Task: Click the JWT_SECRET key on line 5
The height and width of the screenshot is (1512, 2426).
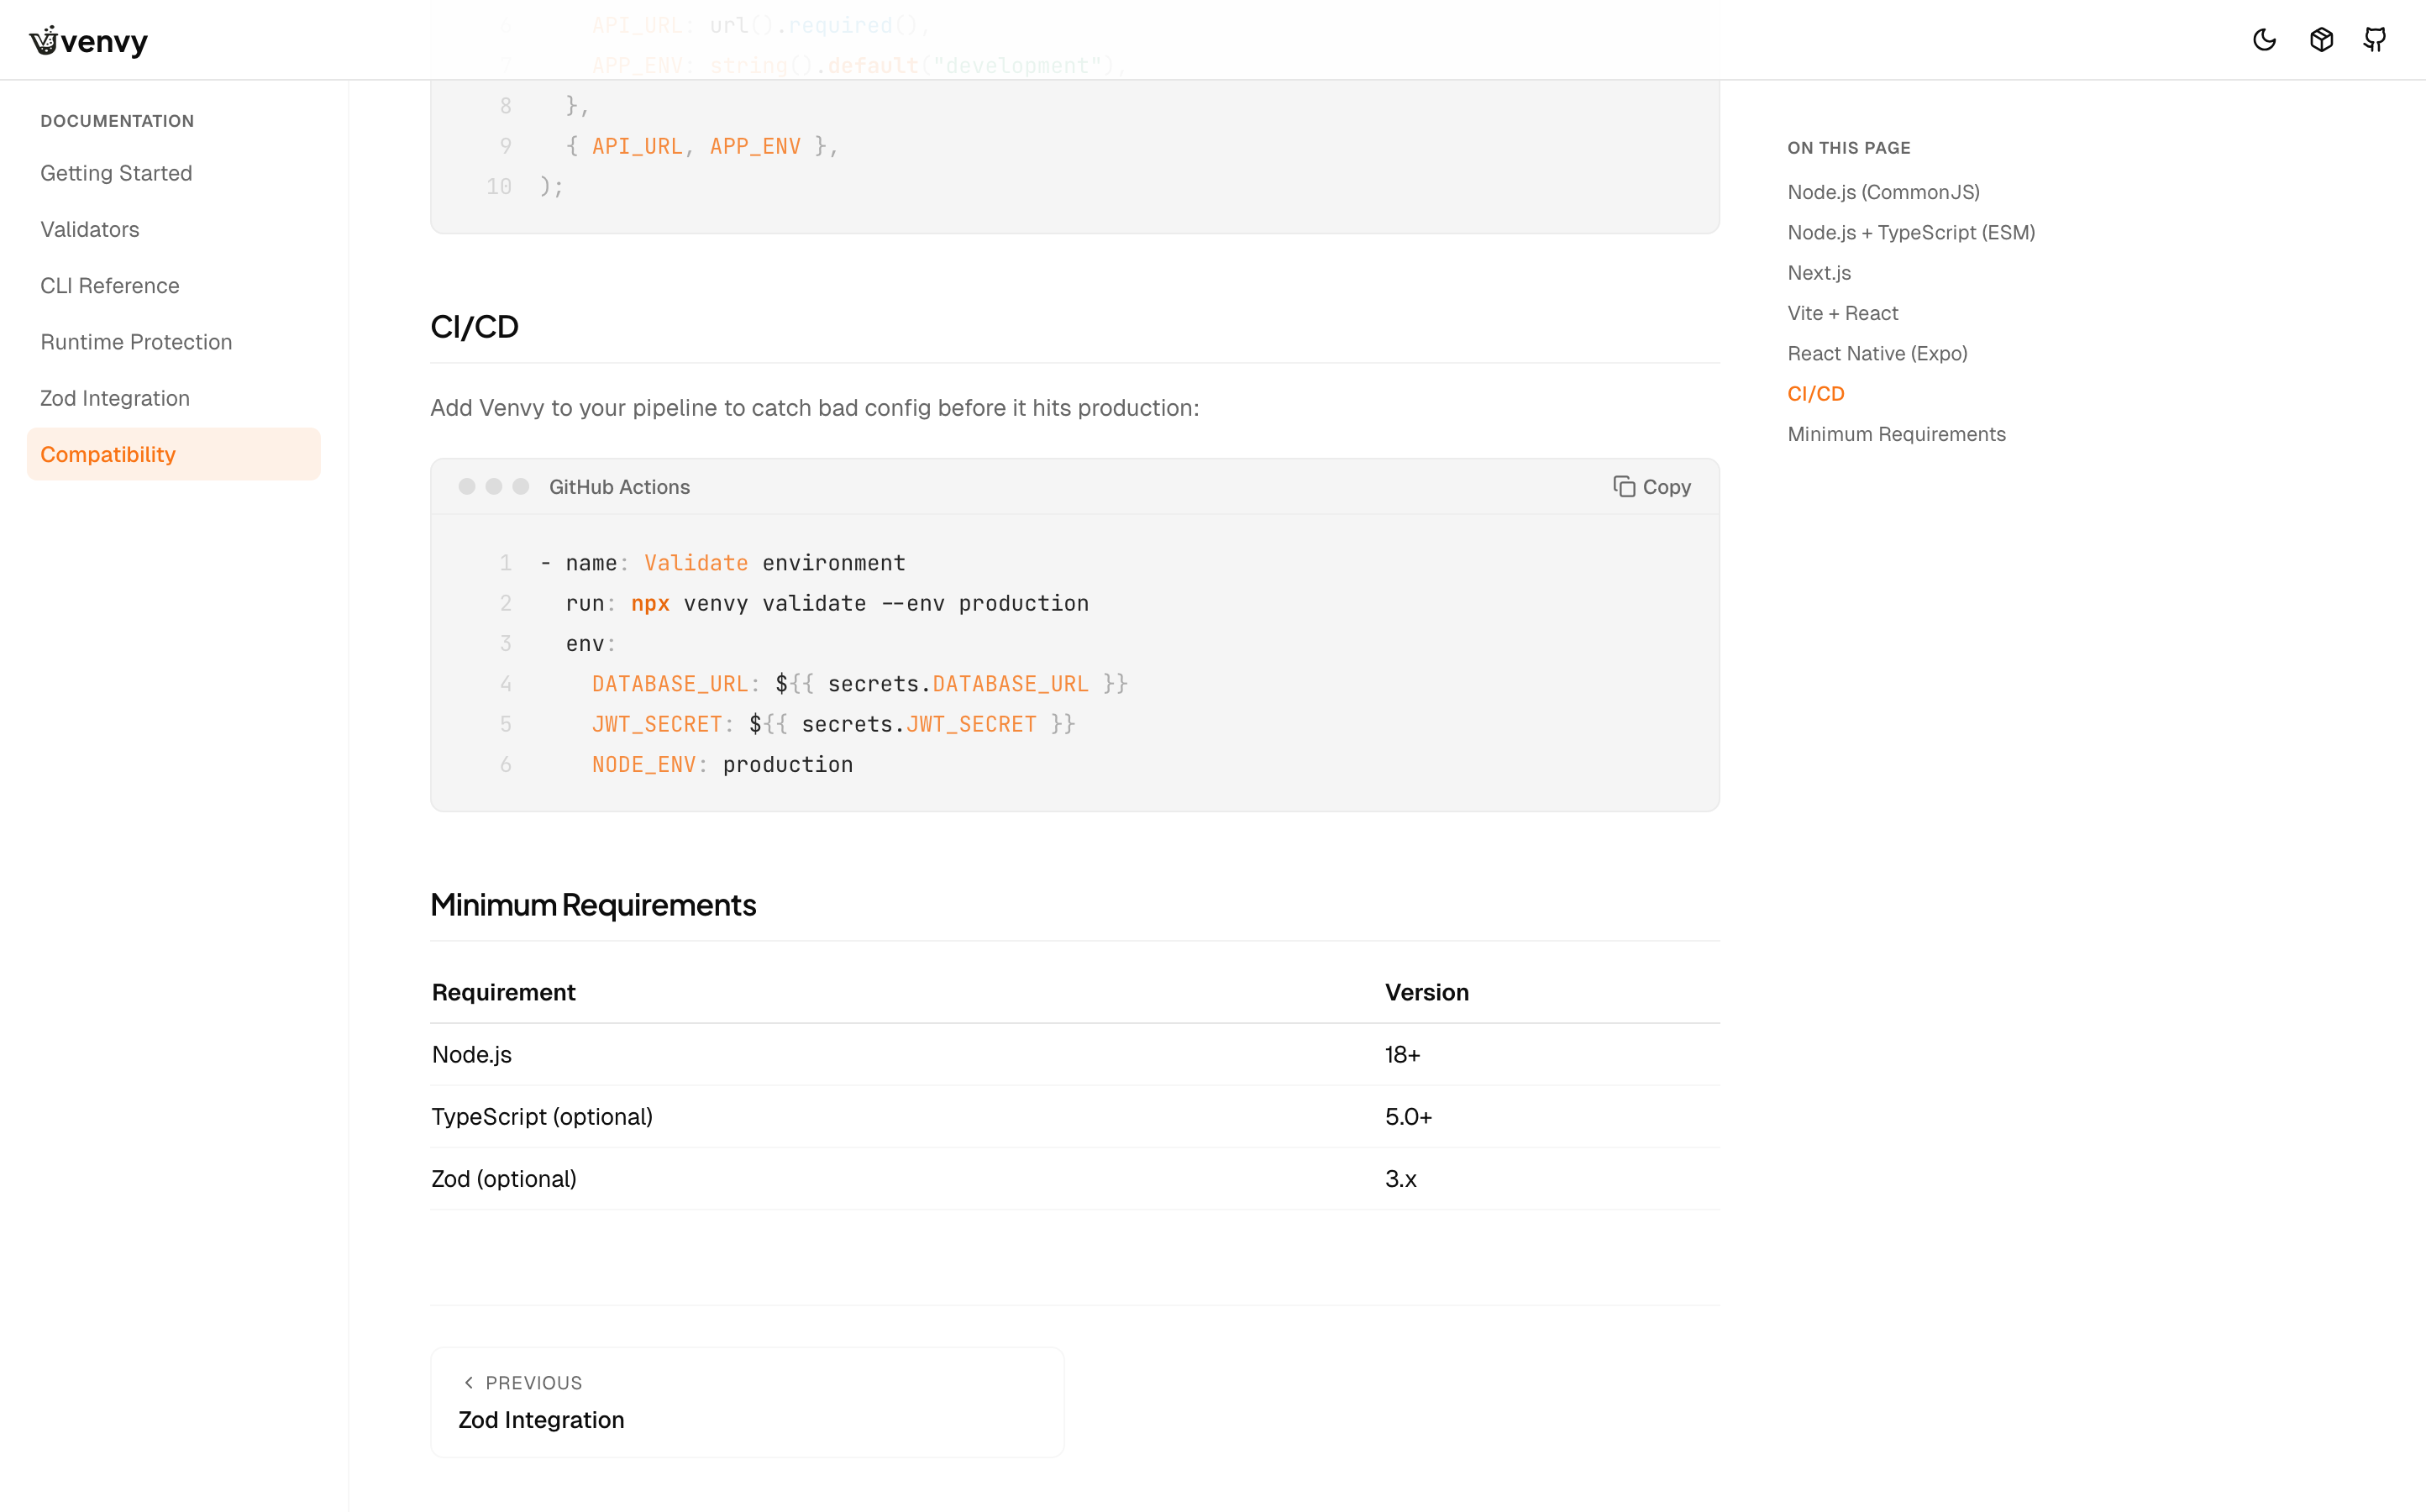Action: point(657,724)
